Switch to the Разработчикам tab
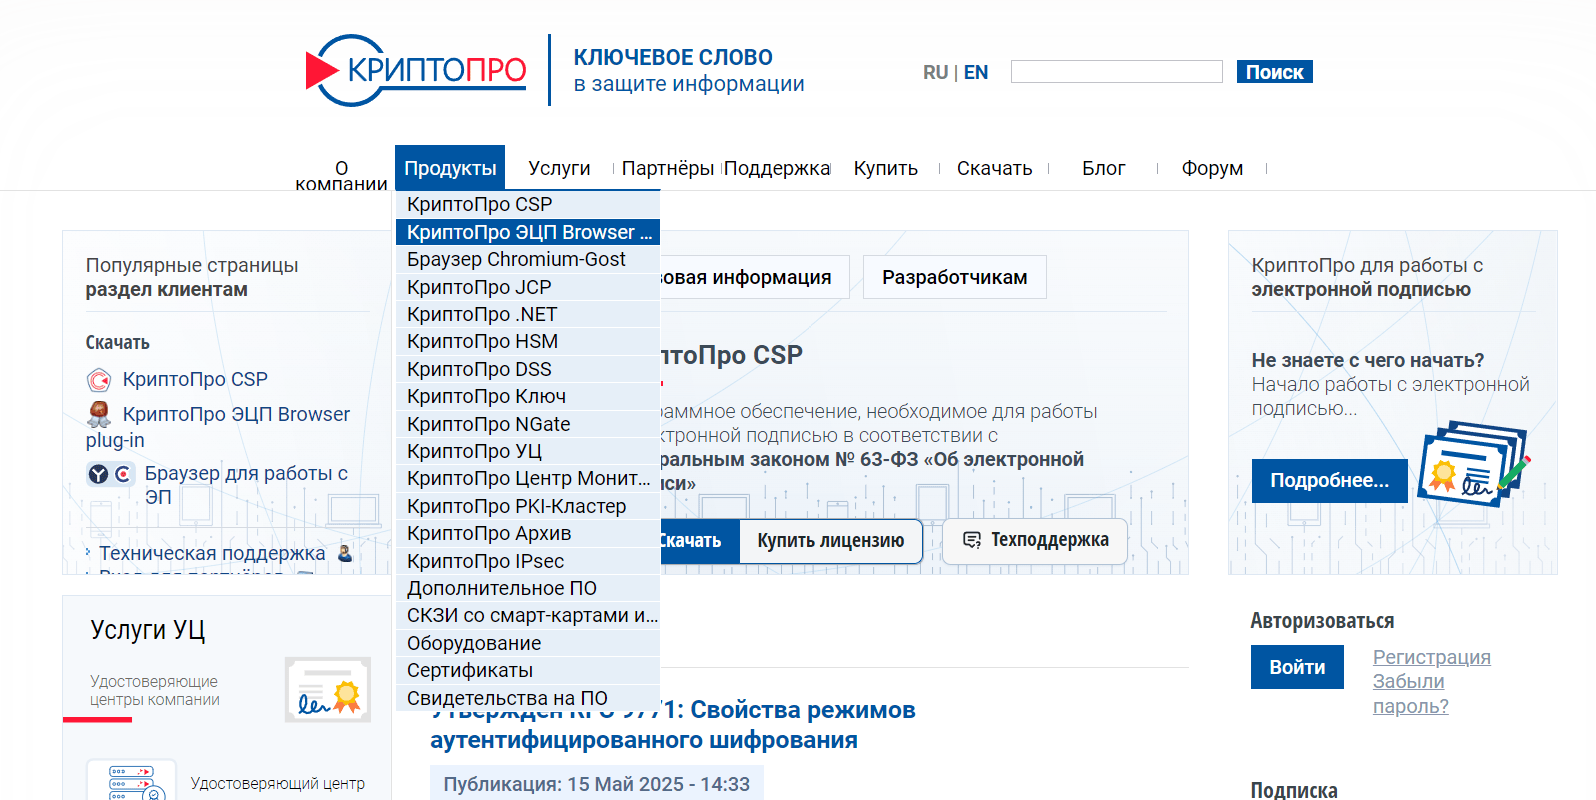Image resolution: width=1596 pixels, height=800 pixels. 954,277
